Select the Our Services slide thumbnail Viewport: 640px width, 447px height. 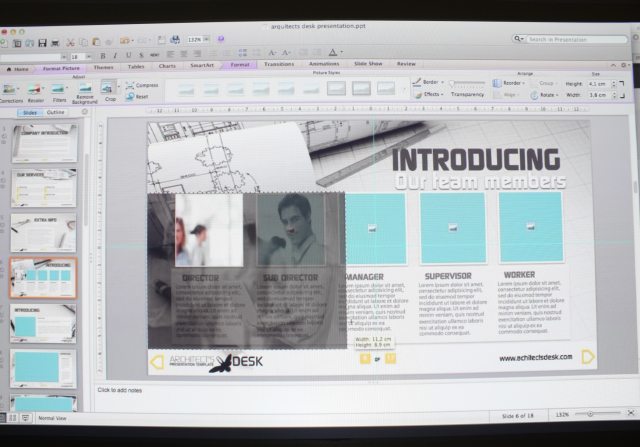pyautogui.click(x=44, y=188)
